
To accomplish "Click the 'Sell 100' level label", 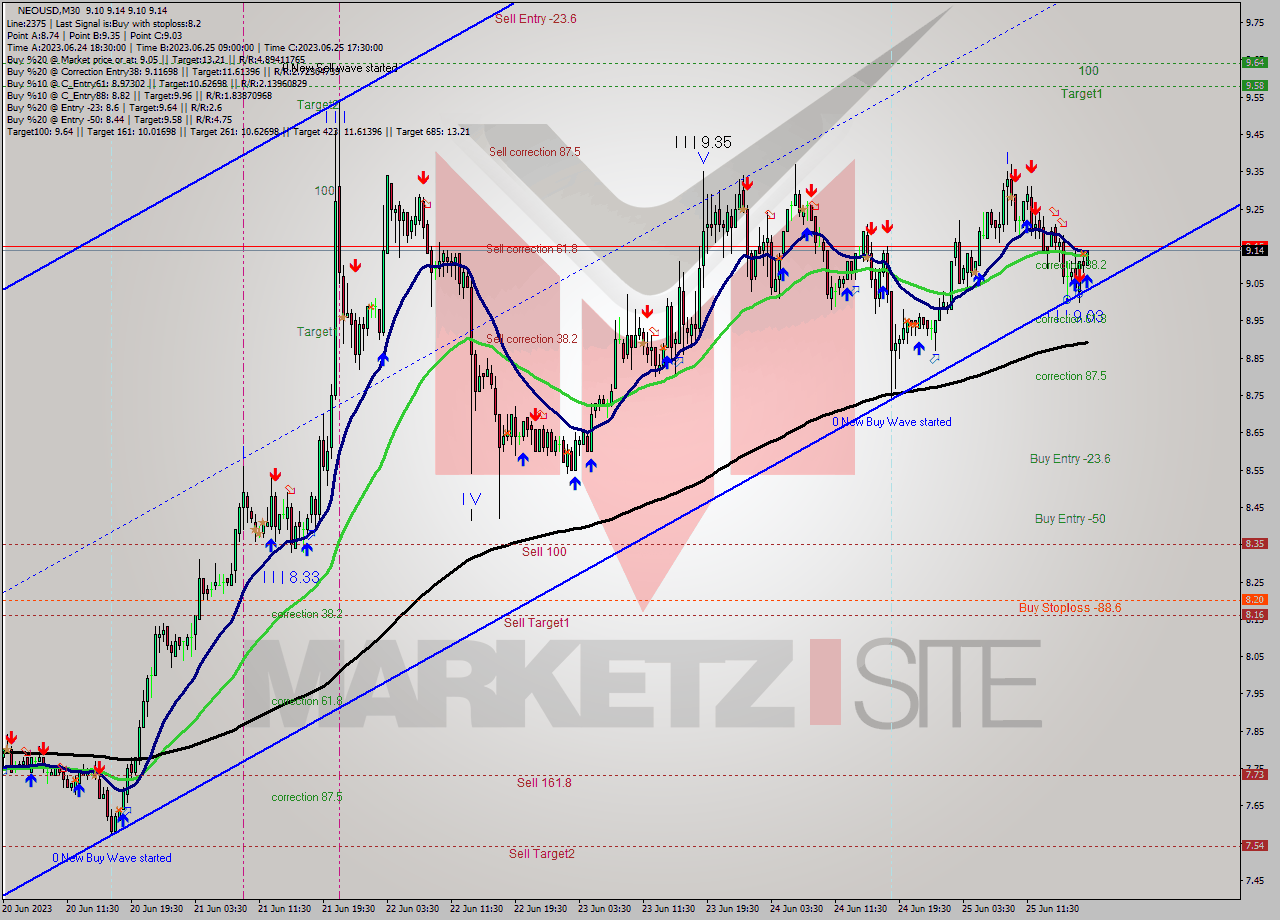I will pos(544,552).
